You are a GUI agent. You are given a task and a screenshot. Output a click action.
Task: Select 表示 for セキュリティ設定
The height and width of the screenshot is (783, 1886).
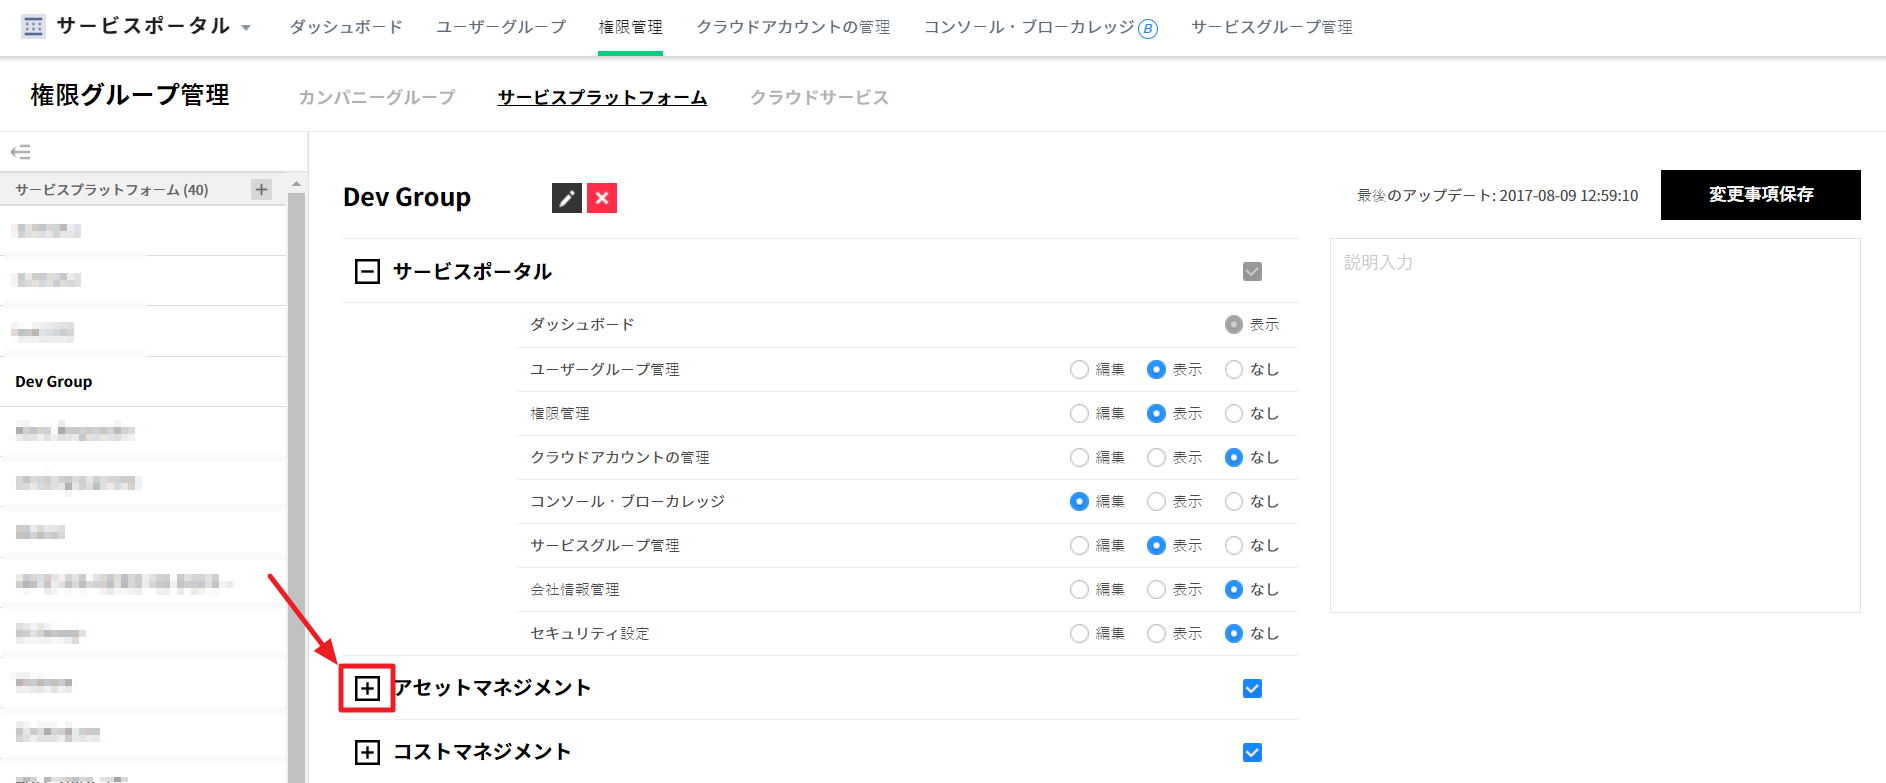pyautogui.click(x=1156, y=633)
